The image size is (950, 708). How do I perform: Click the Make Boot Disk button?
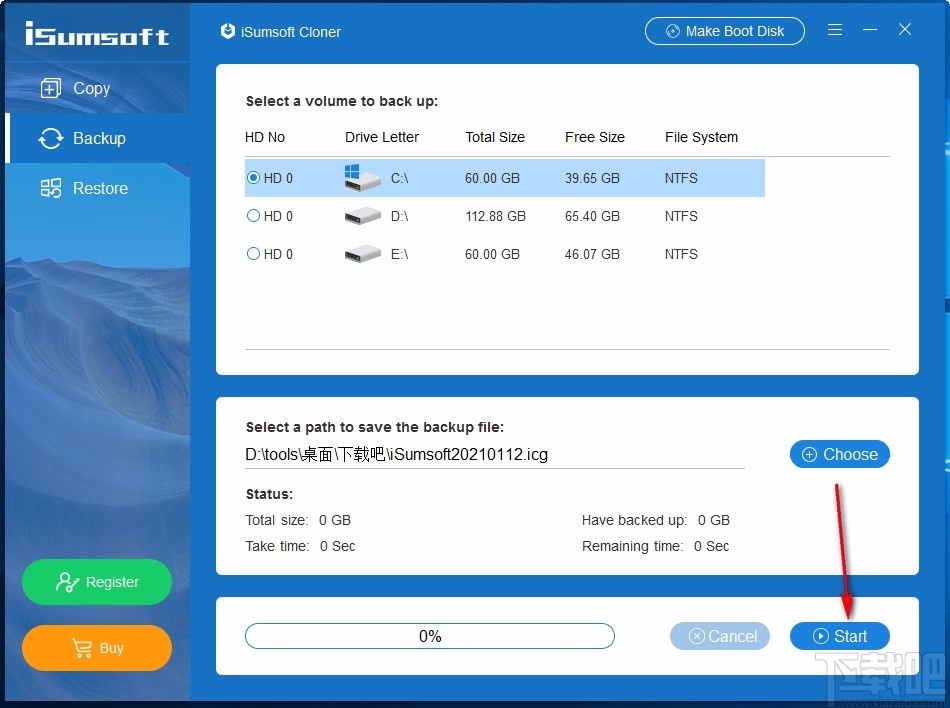[725, 31]
